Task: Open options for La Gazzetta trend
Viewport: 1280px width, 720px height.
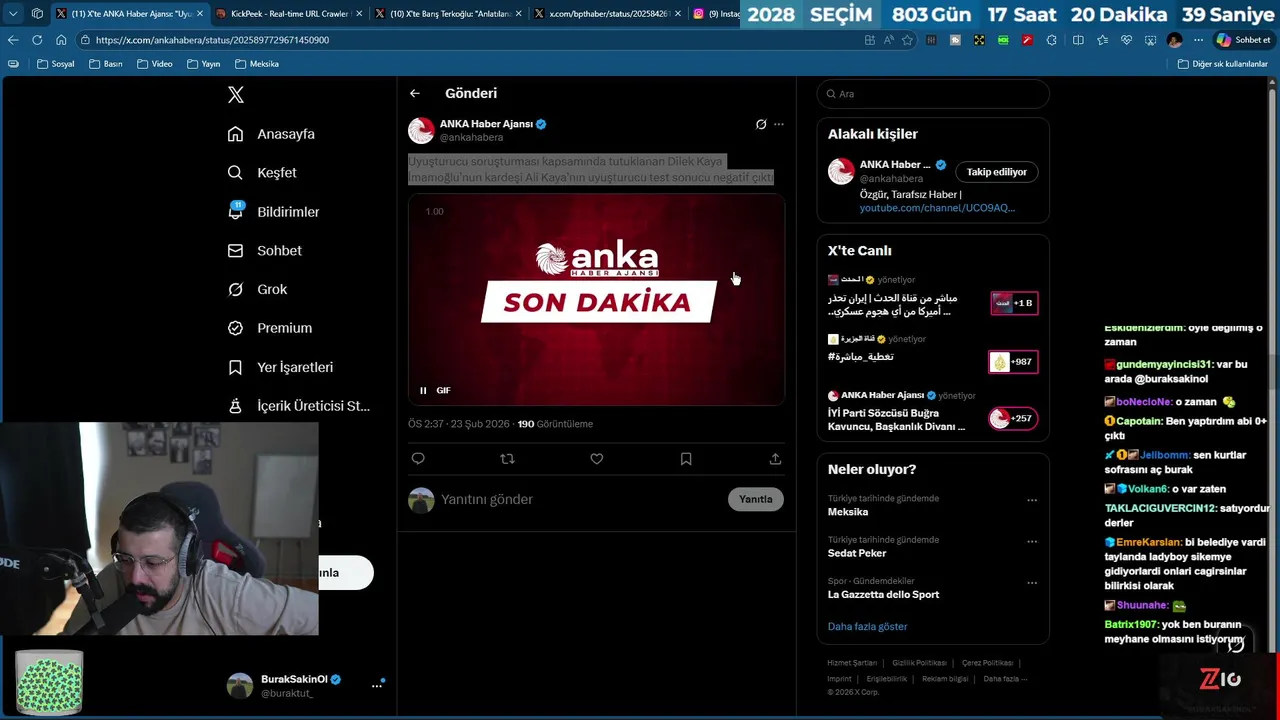Action: [1032, 583]
